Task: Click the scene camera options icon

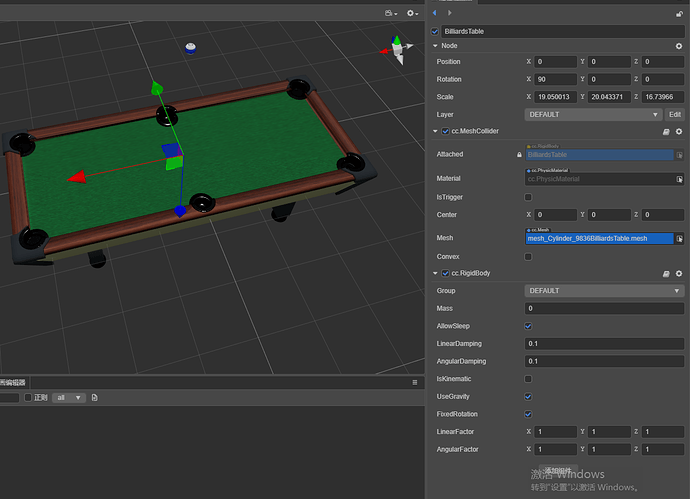Action: point(389,13)
